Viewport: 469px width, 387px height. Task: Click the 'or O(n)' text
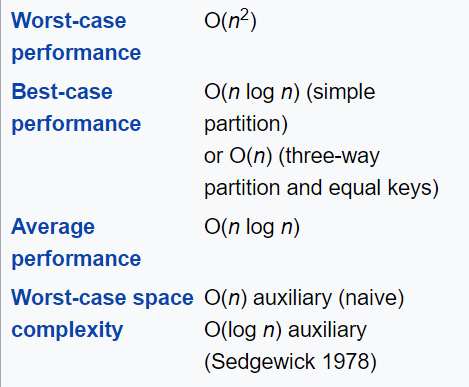(x=238, y=156)
